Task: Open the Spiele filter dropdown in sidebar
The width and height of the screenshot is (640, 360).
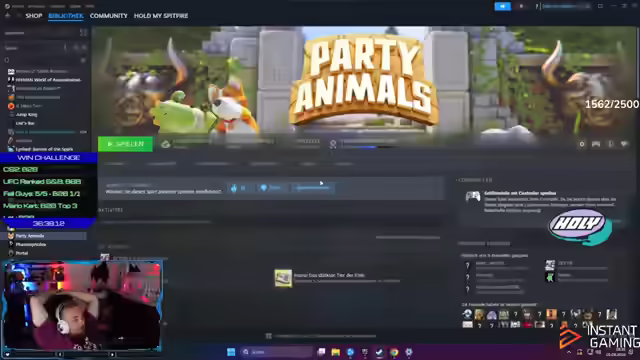Action: [35, 48]
